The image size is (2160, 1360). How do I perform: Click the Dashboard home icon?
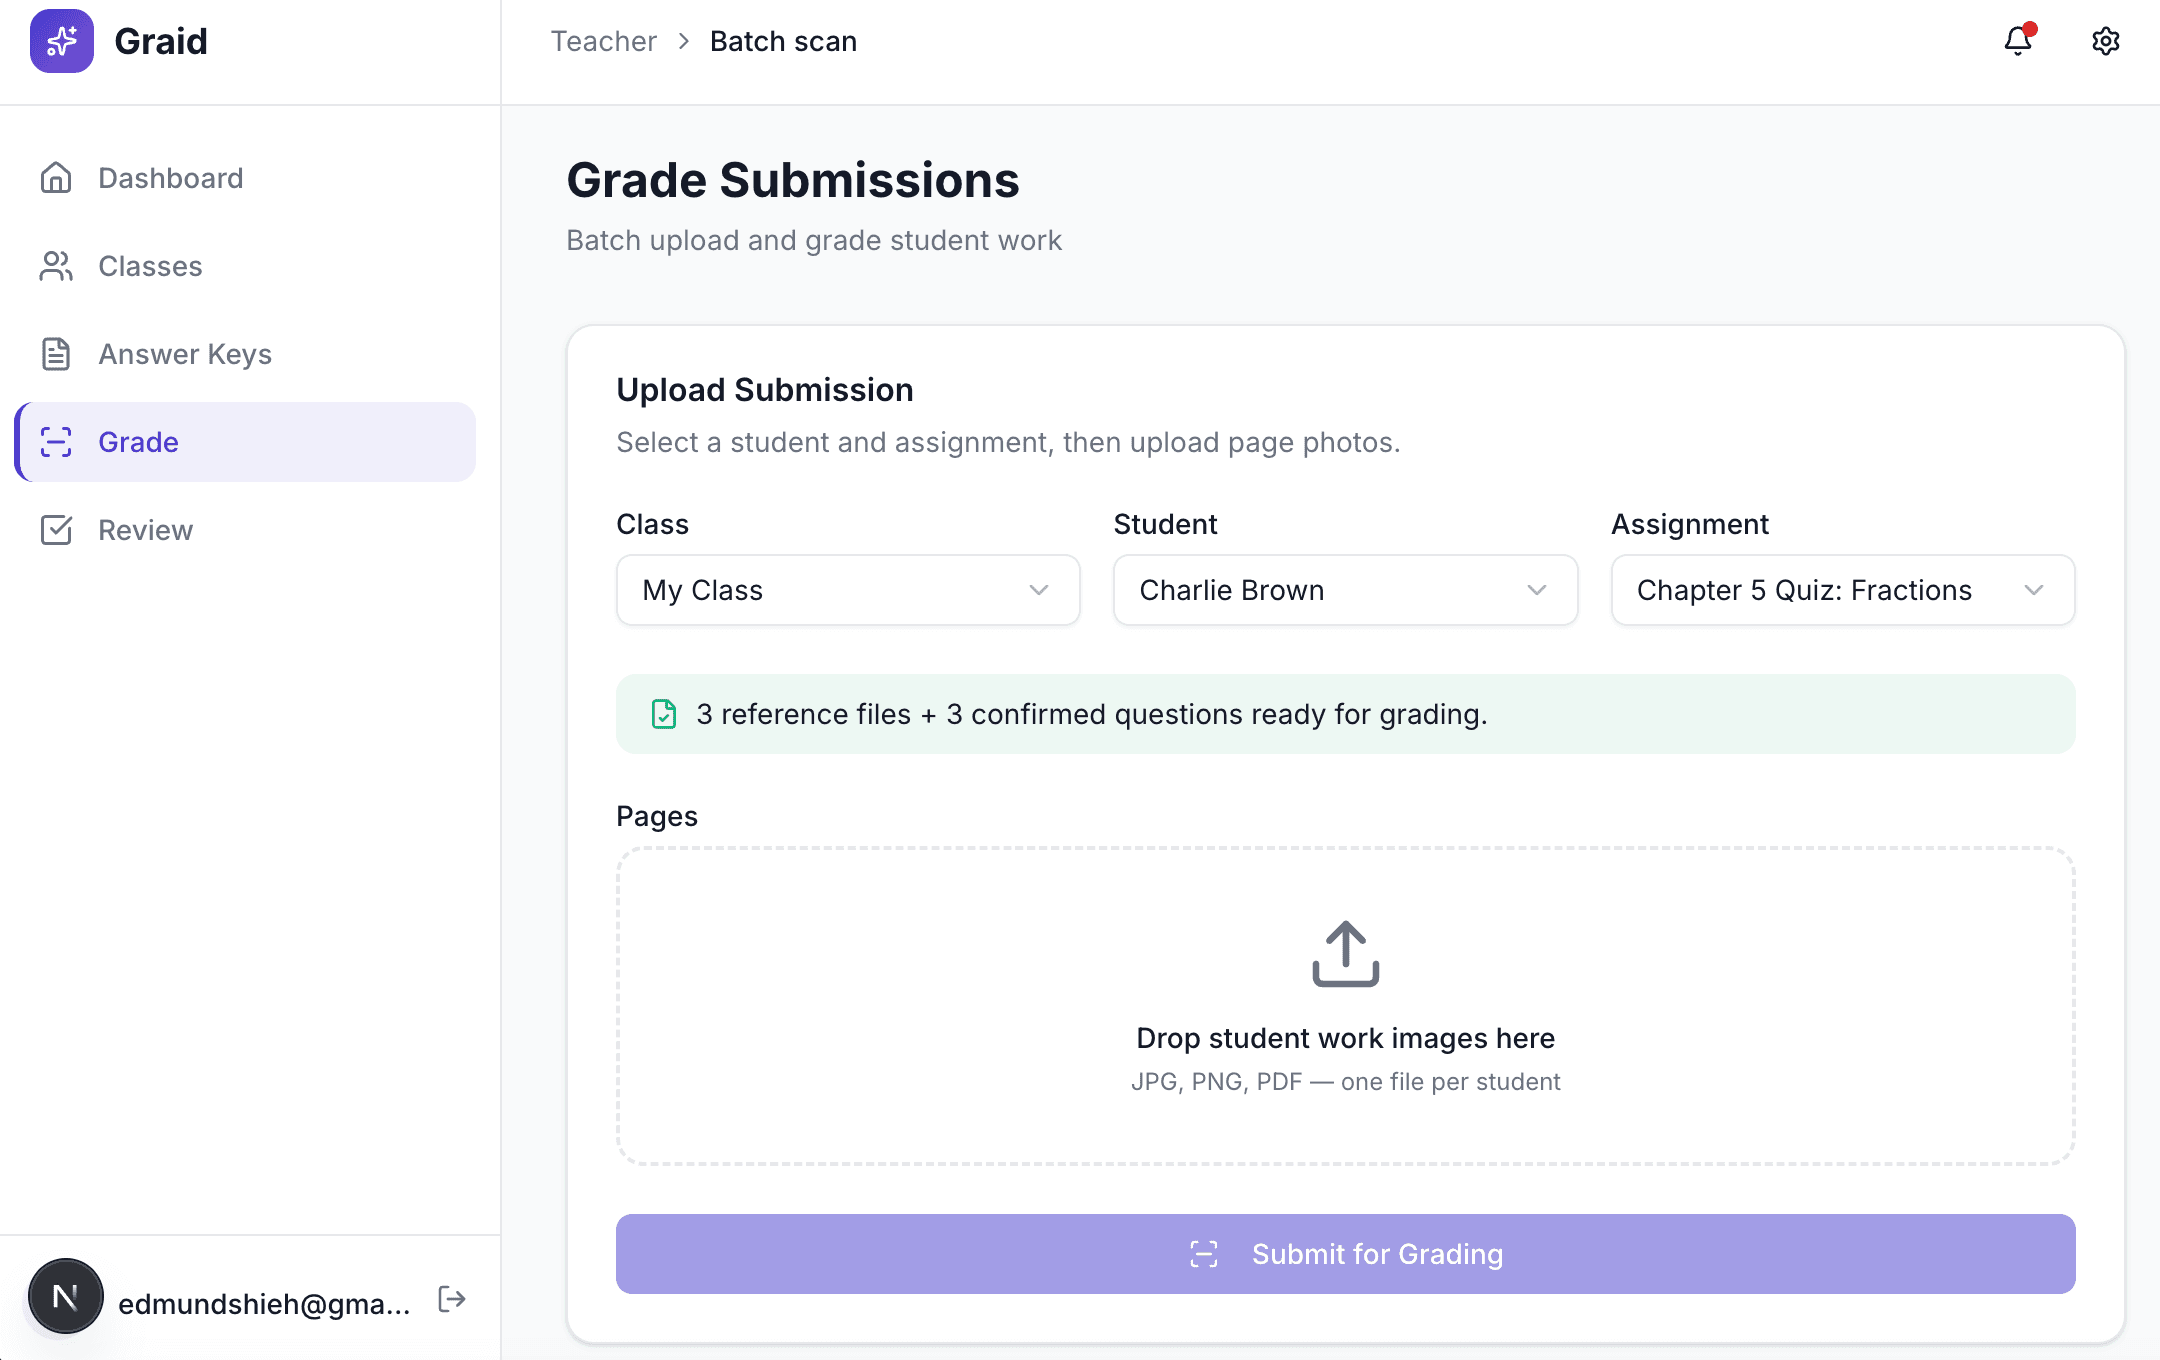56,178
